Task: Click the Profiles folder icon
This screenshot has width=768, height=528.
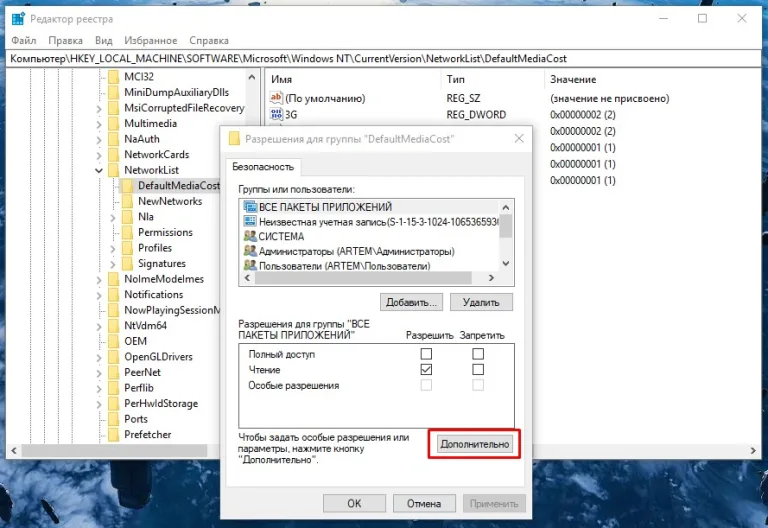Action: 127,248
